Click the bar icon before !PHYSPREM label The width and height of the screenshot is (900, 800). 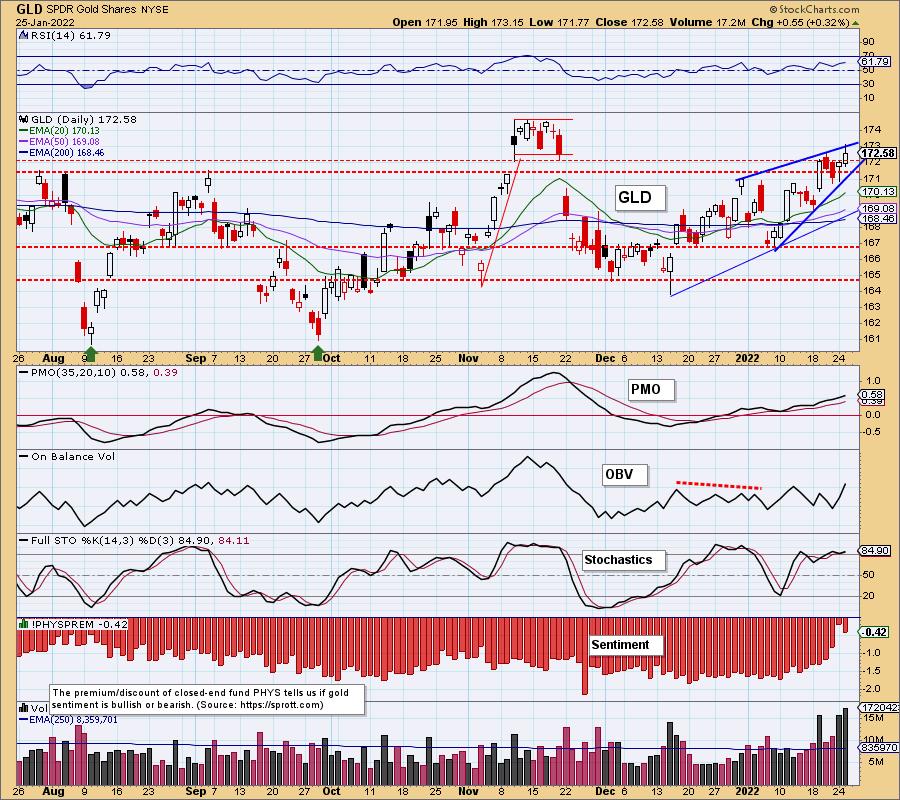(x=24, y=624)
